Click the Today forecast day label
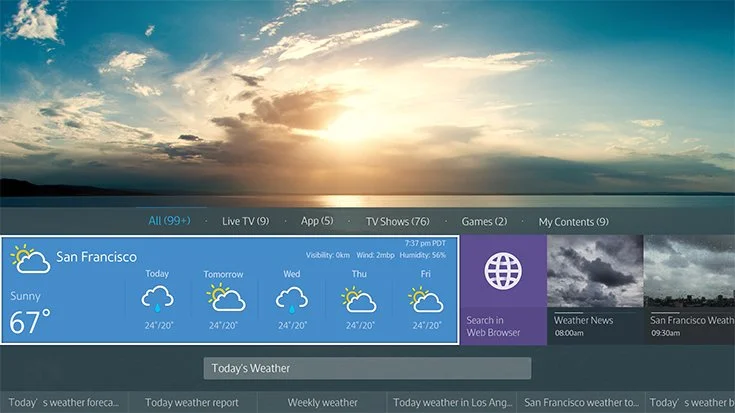The image size is (735, 413). (x=157, y=274)
